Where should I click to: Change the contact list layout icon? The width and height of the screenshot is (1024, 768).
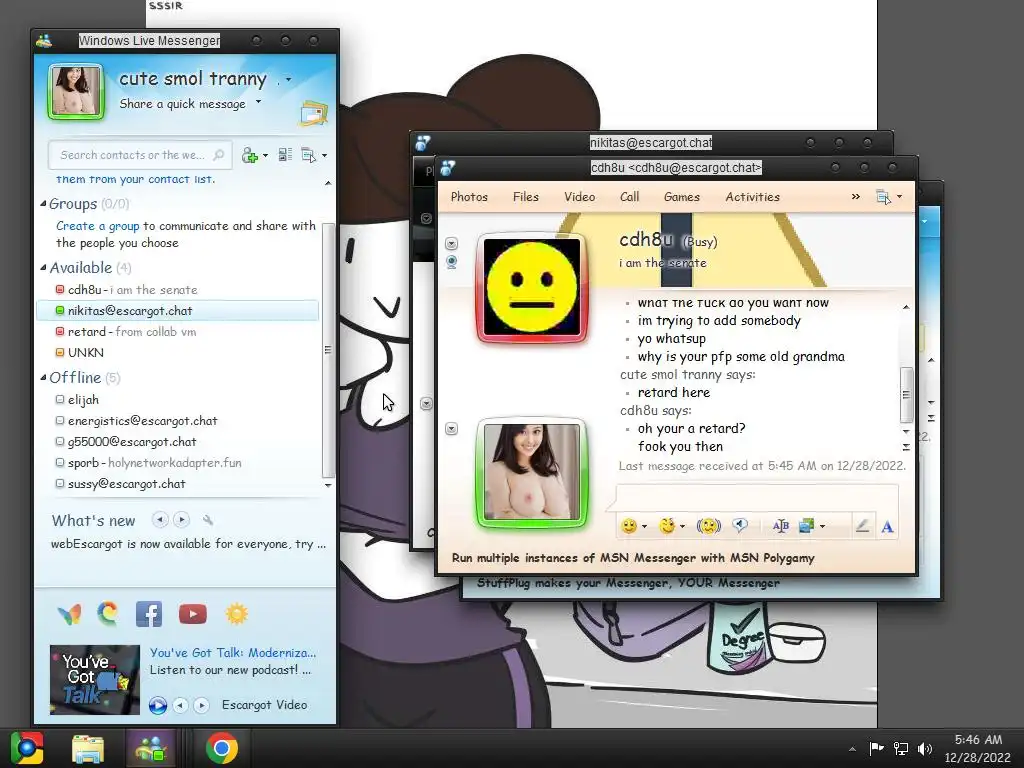pyautogui.click(x=285, y=155)
